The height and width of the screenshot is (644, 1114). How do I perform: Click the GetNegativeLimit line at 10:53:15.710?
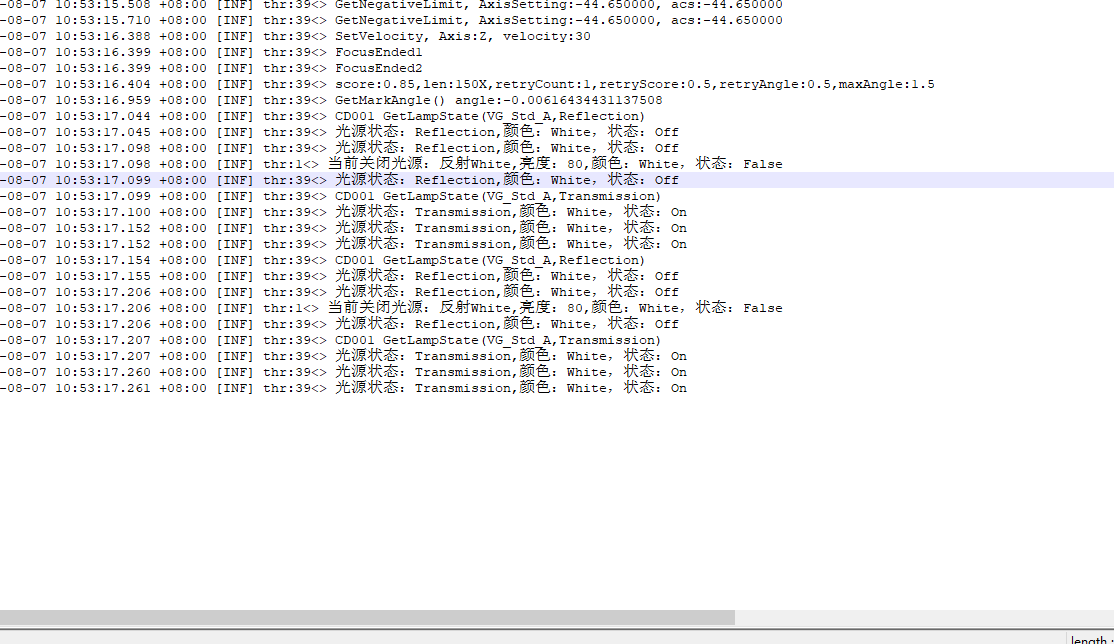[558, 20]
